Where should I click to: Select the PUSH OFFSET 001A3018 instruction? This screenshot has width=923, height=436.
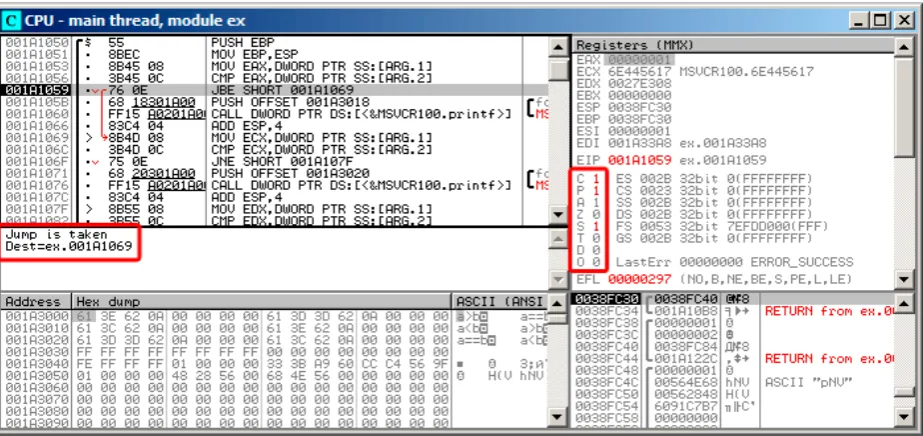(x=290, y=102)
